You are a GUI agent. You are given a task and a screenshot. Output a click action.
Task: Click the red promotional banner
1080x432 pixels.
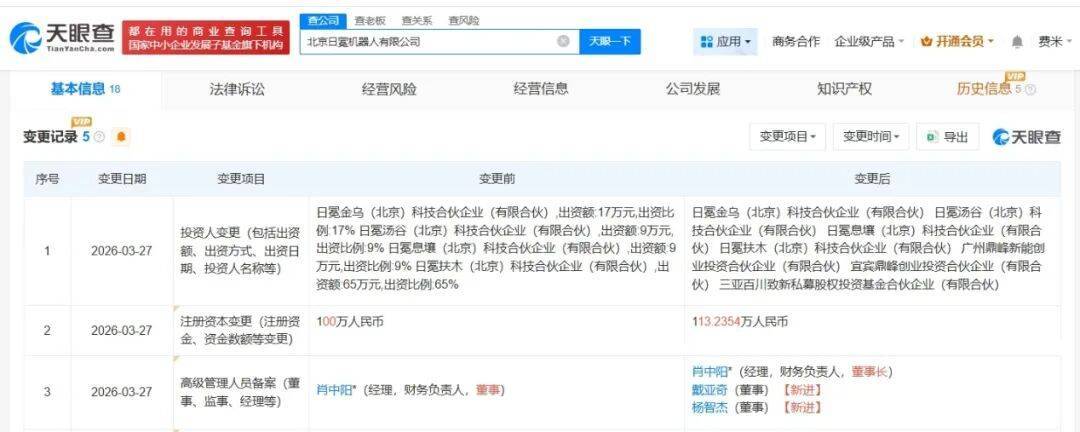(206, 37)
